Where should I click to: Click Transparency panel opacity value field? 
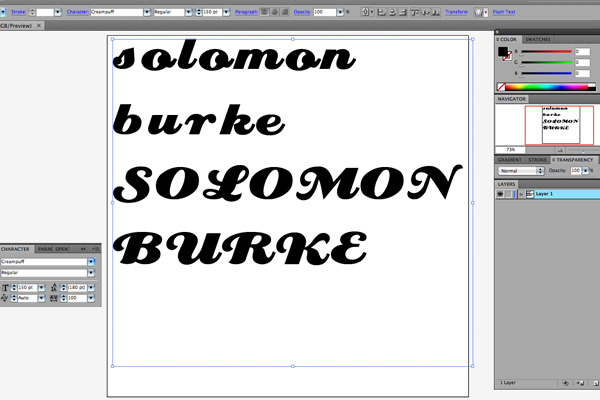point(576,171)
